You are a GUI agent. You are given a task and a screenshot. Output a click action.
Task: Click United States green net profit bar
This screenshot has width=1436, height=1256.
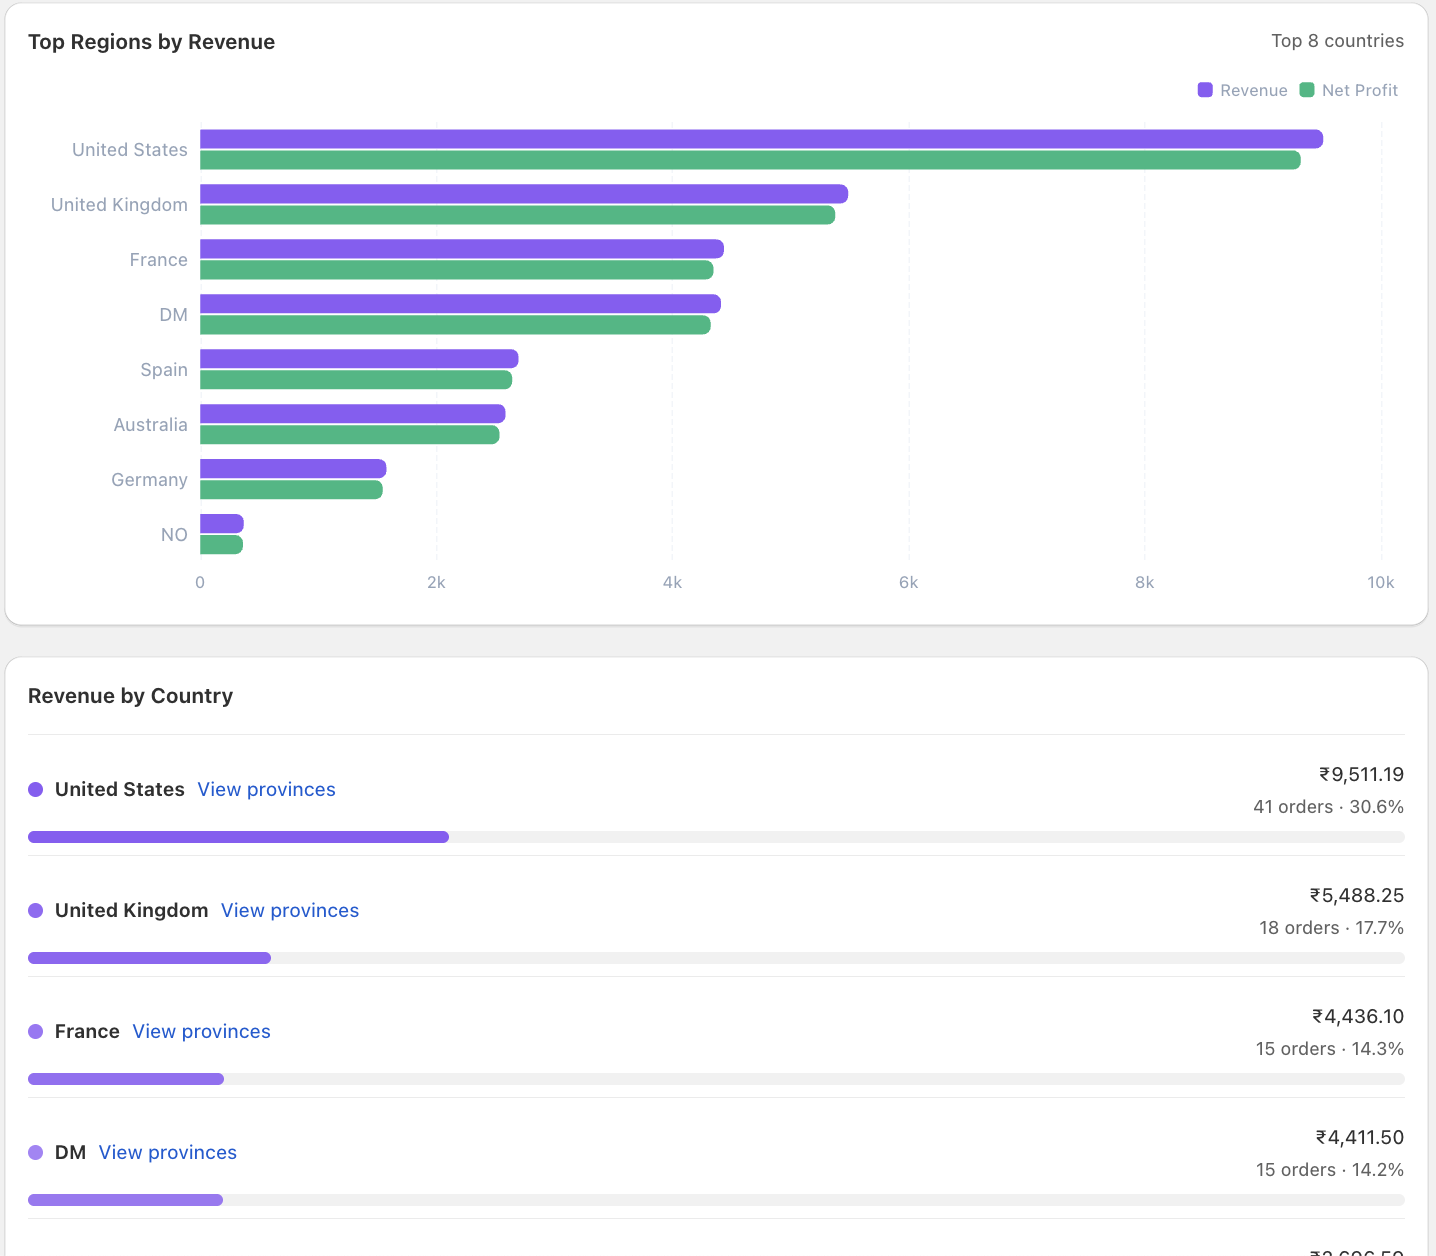pos(750,160)
